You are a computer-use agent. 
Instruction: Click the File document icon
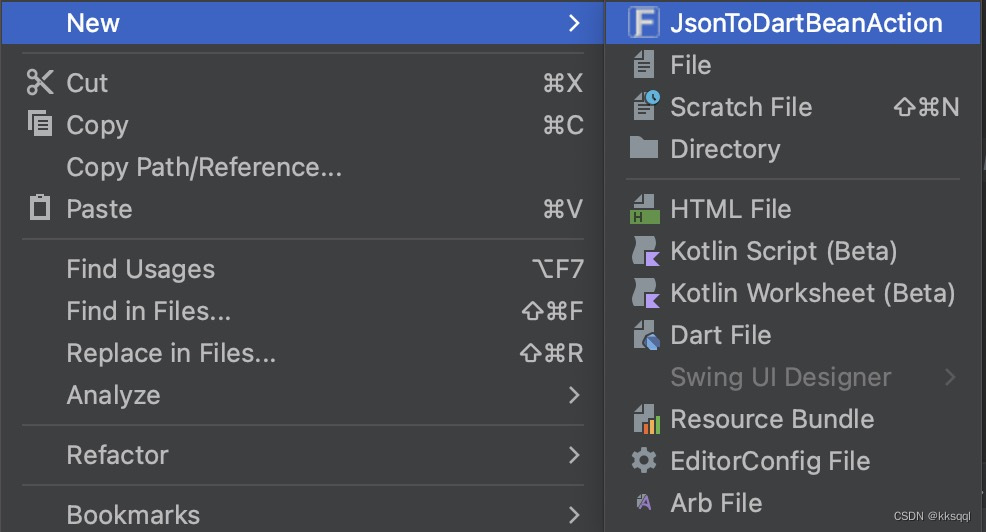coord(643,65)
